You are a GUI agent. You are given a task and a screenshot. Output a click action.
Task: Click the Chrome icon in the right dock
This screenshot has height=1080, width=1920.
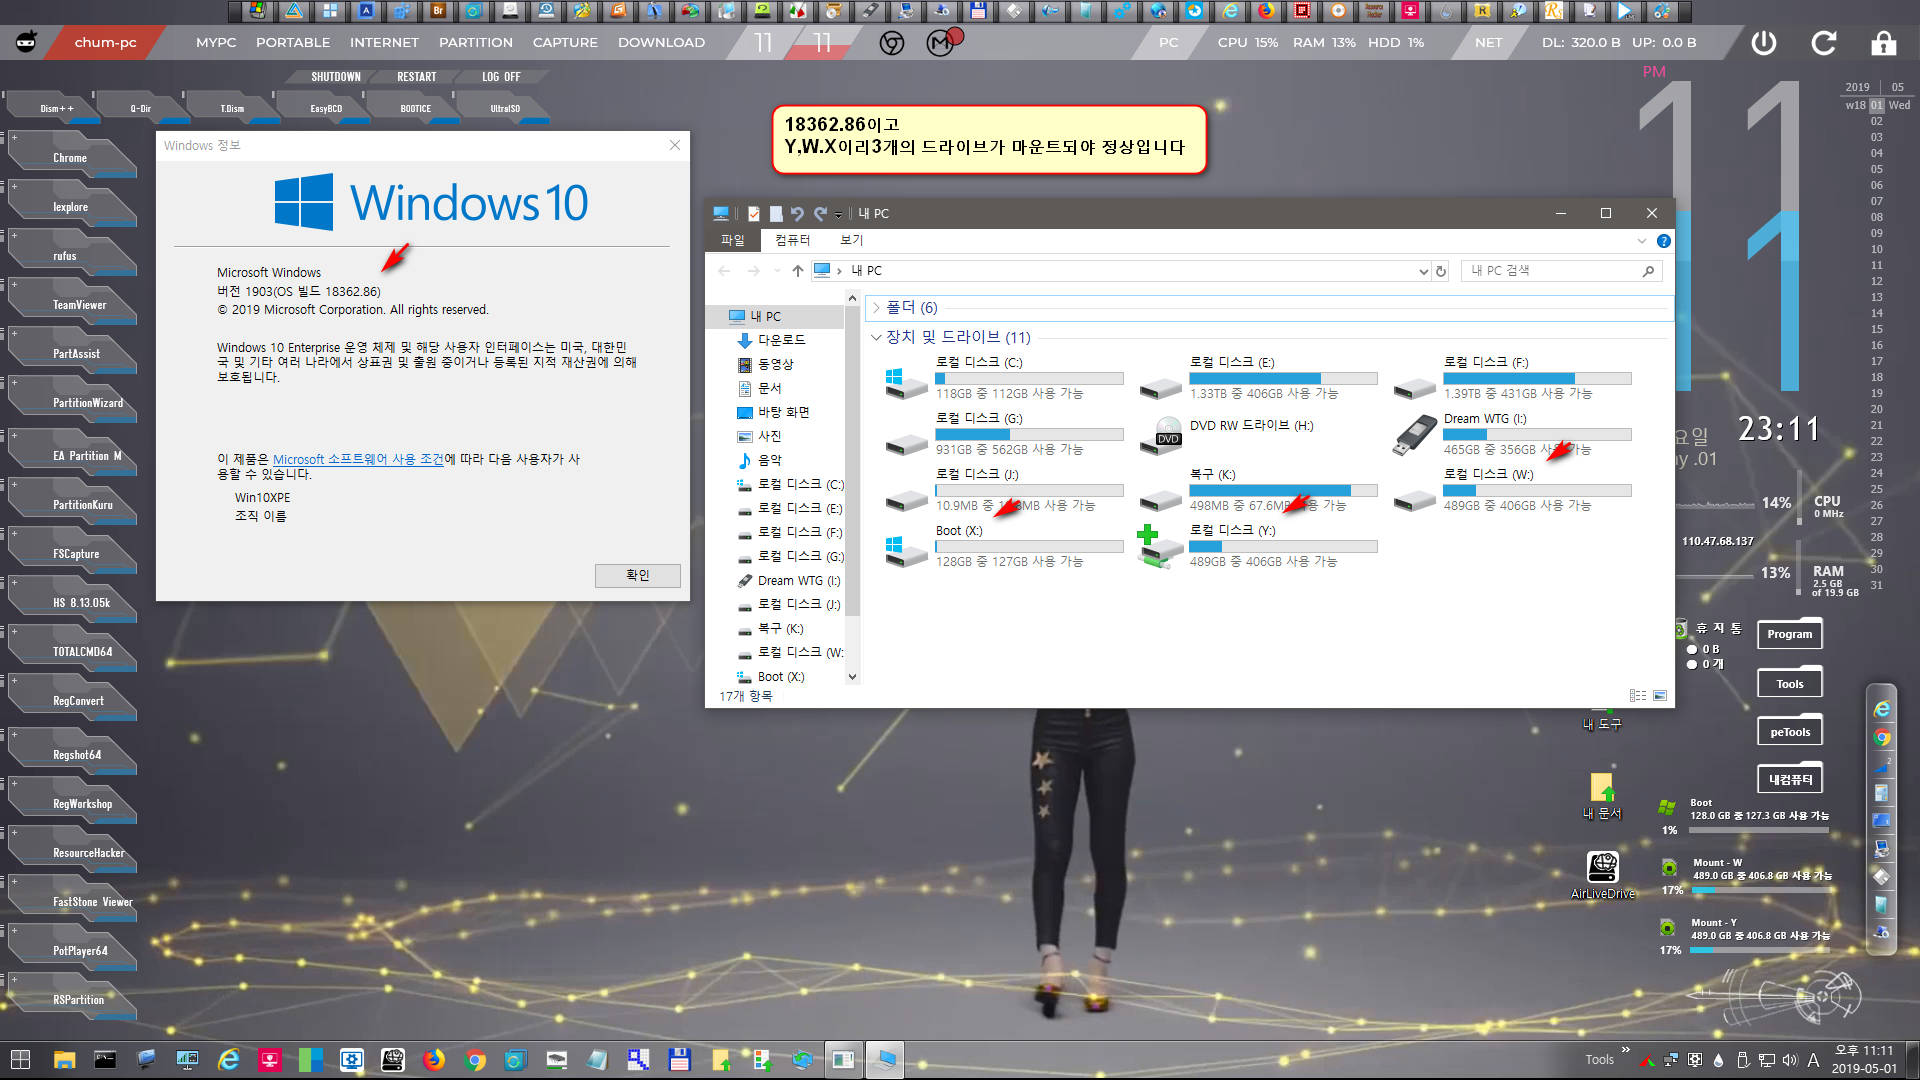coord(1882,738)
